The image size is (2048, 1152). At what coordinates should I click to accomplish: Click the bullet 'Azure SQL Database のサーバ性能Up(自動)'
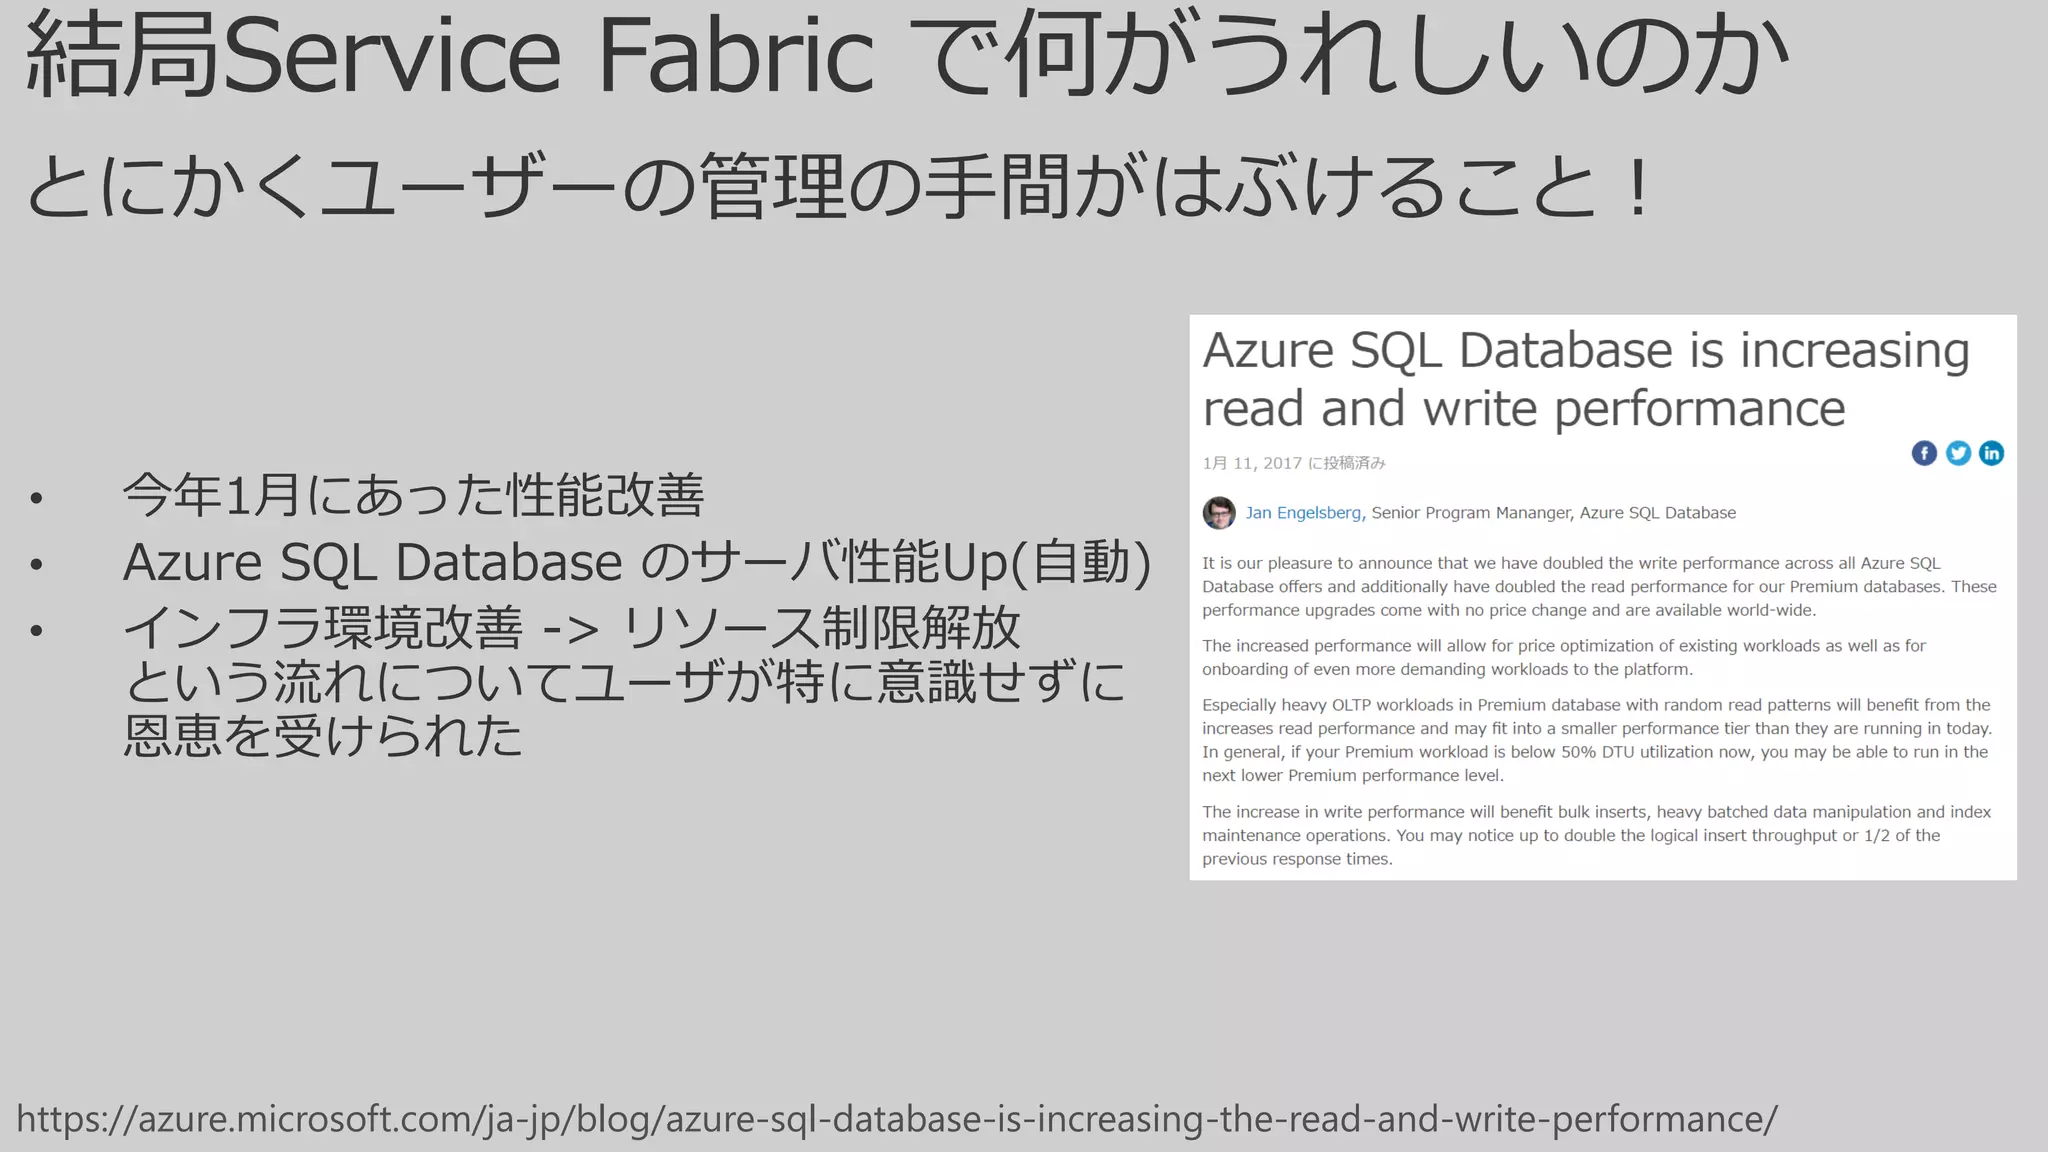pyautogui.click(x=637, y=562)
